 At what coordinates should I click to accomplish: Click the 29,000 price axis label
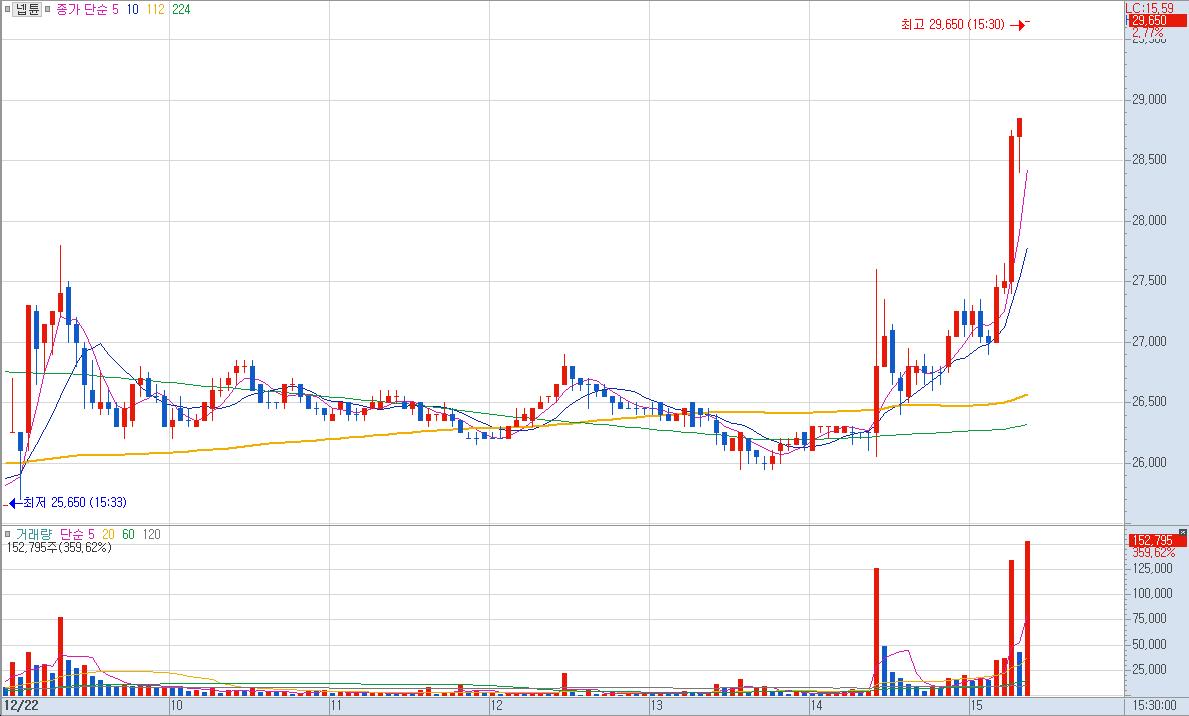(1149, 99)
